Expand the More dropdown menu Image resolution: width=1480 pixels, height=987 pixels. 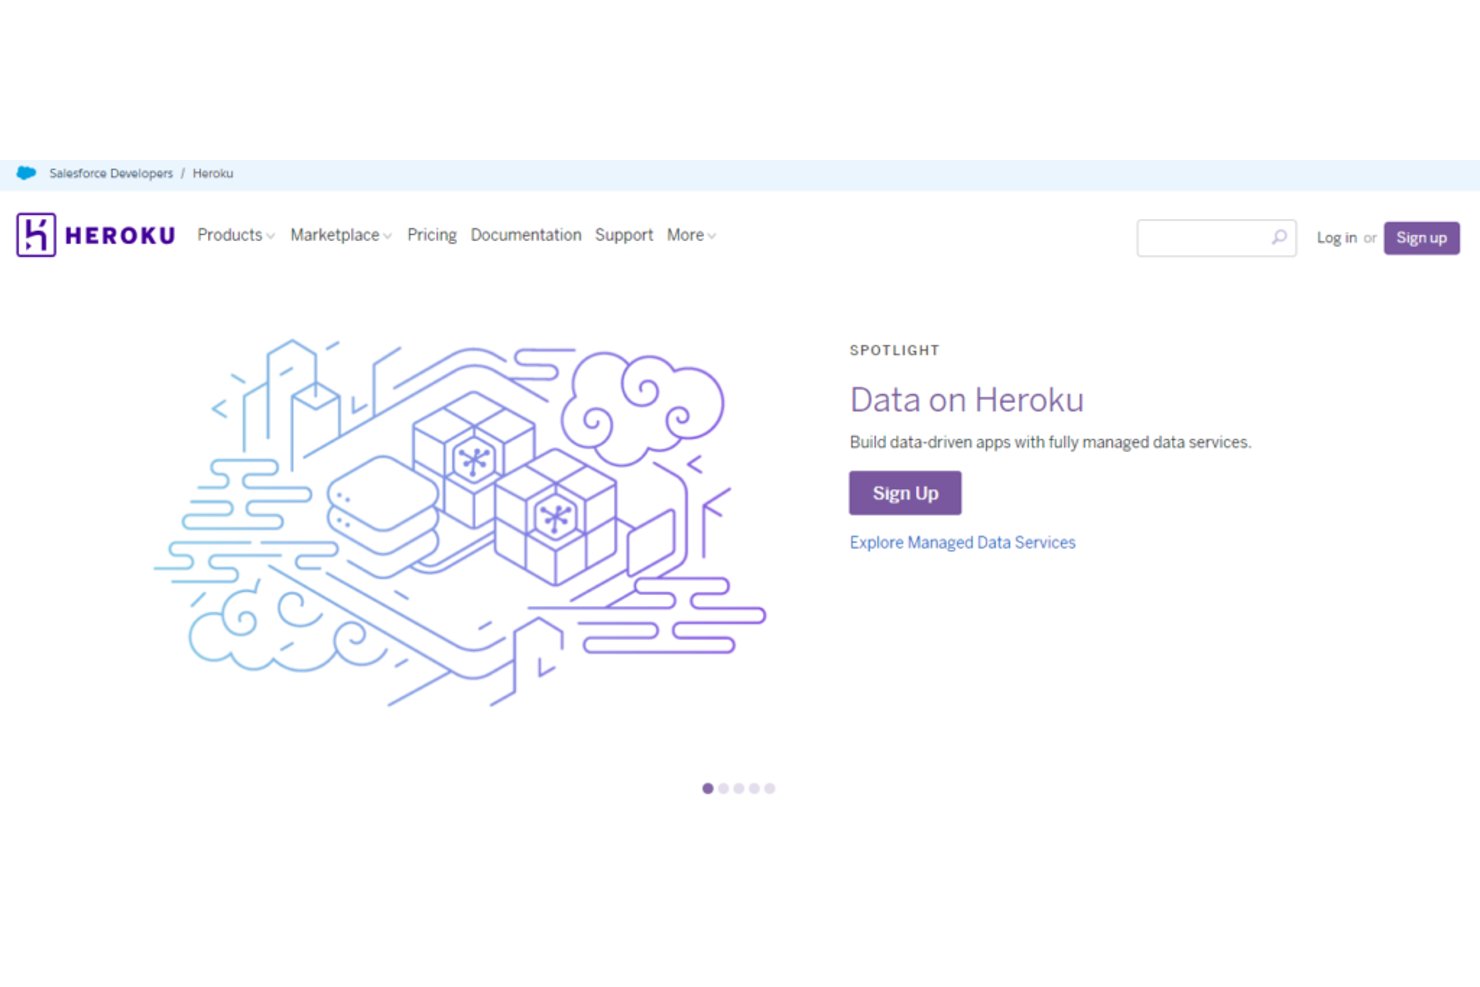[692, 235]
